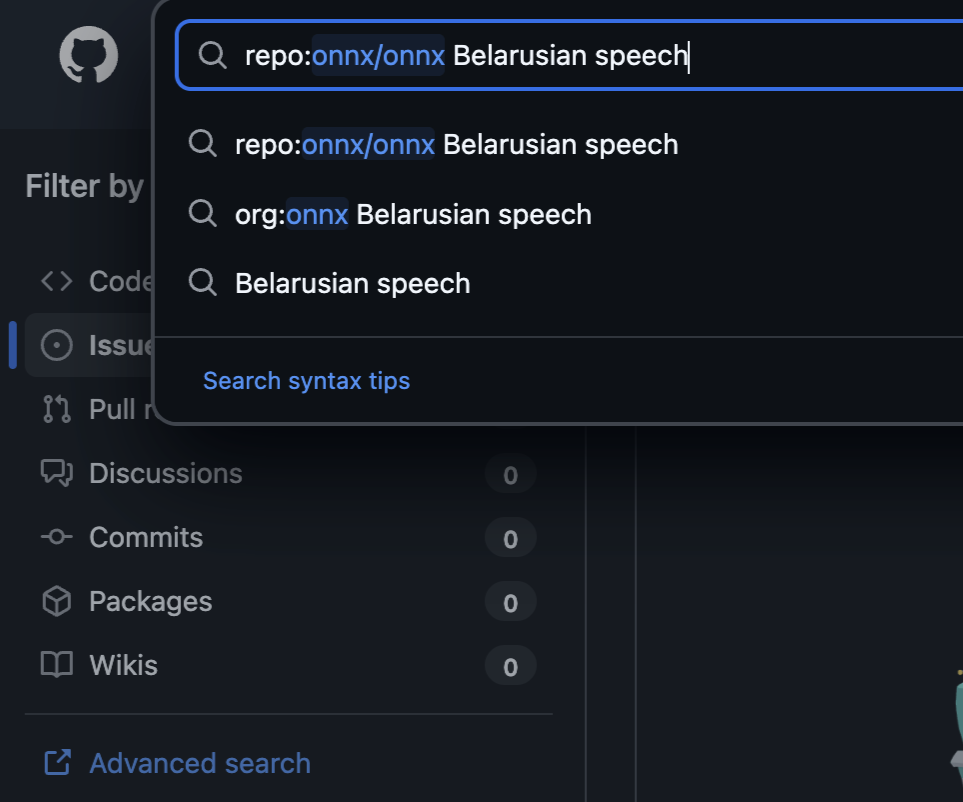Open Search syntax tips link

[306, 381]
